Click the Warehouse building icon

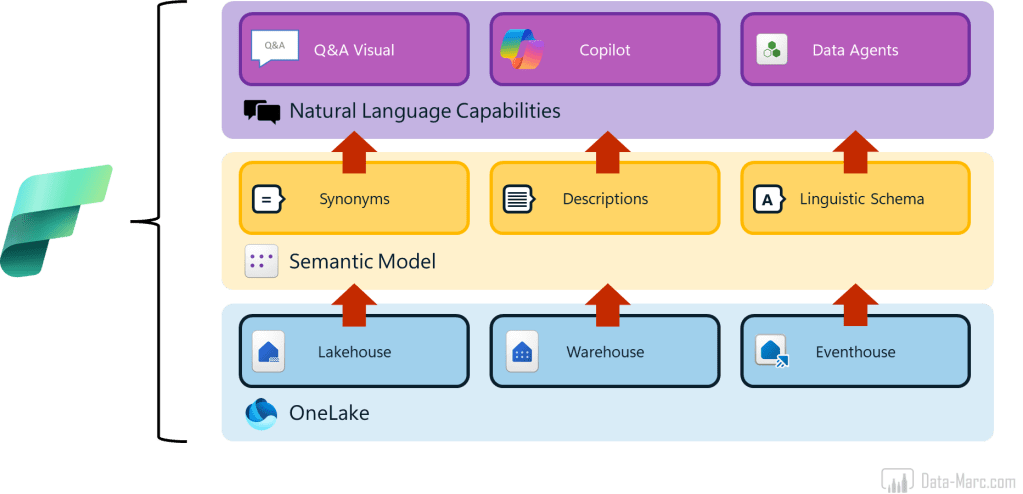coord(522,352)
